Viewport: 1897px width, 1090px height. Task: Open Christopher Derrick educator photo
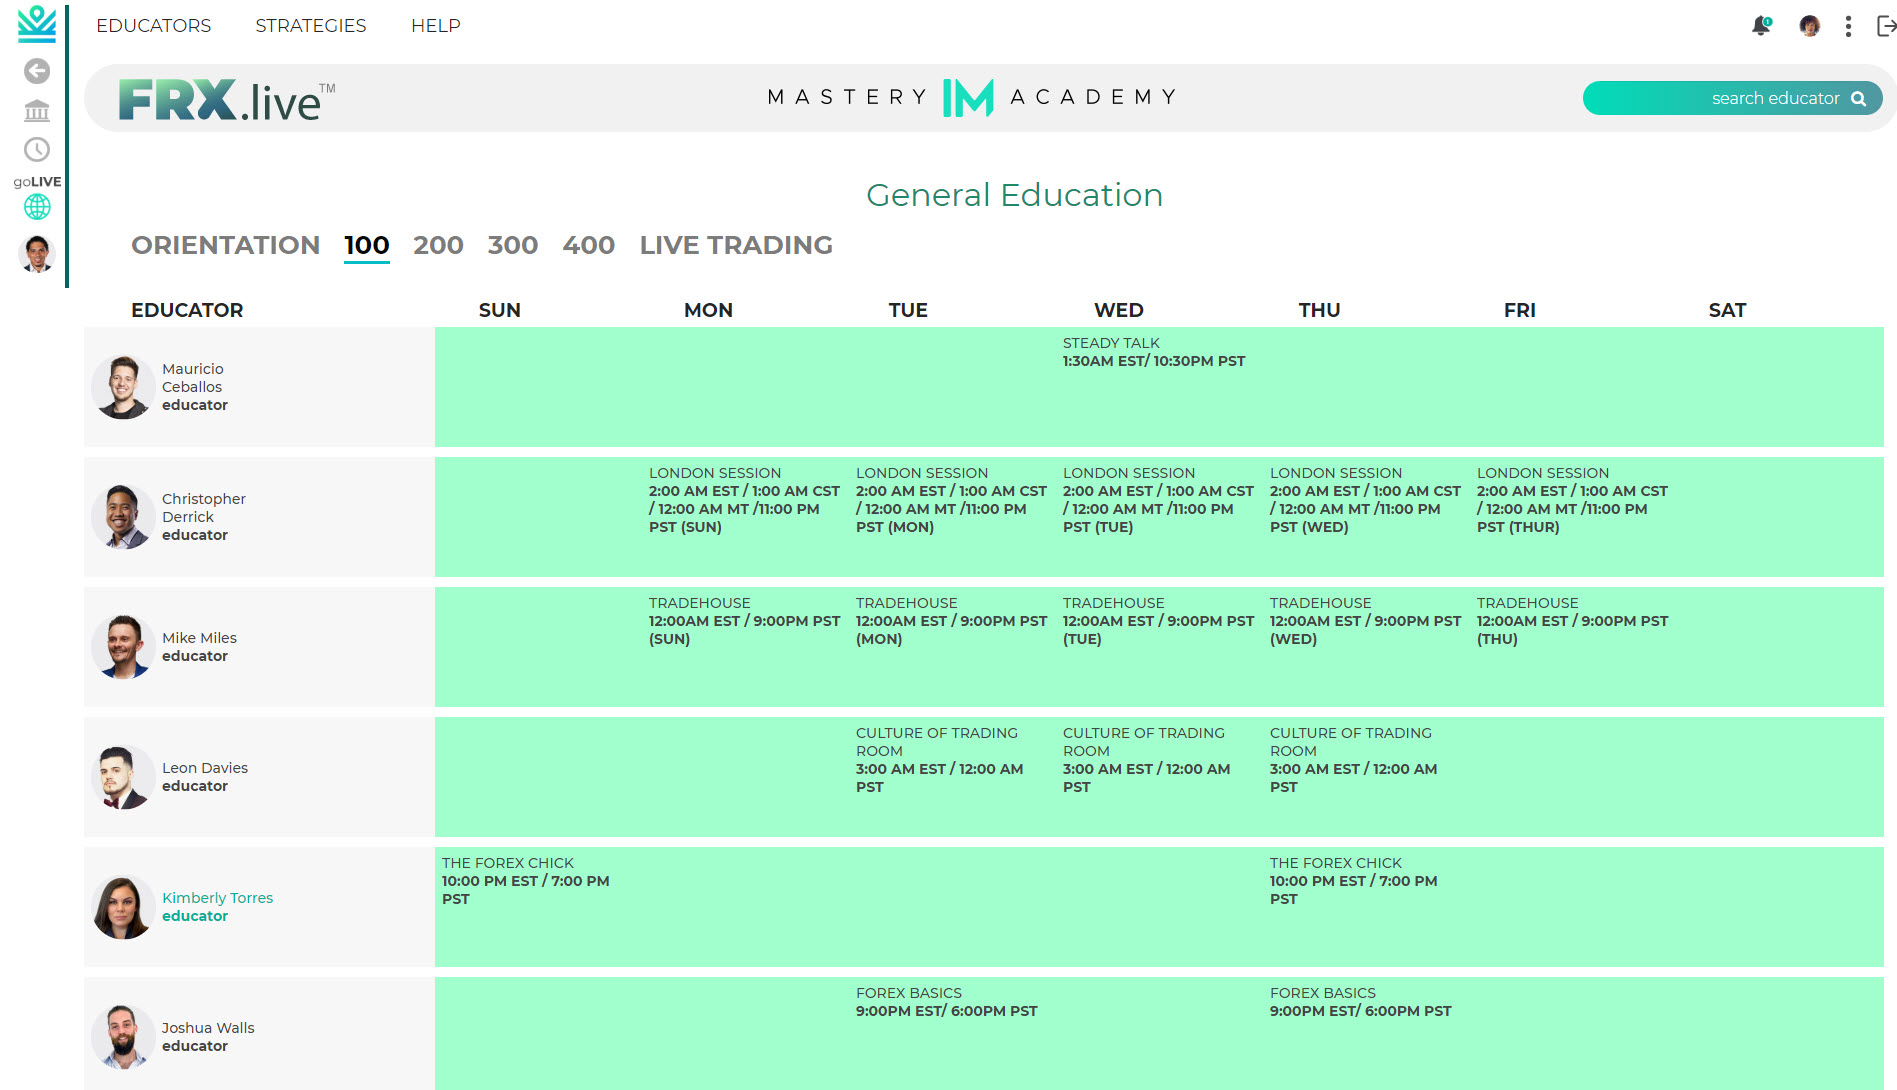[124, 517]
